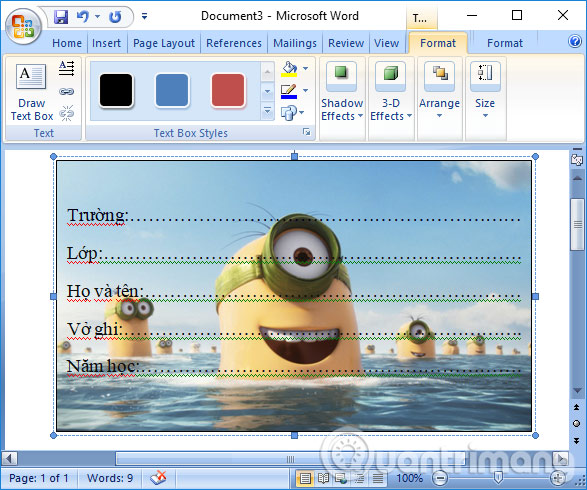Switch to the Page Layout tab
This screenshot has width=587, height=490.
click(164, 43)
